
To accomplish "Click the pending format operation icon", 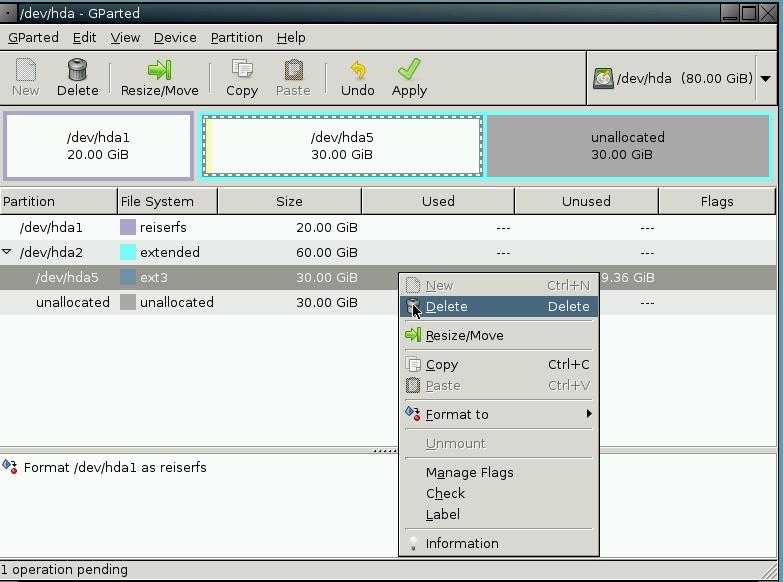I will pyautogui.click(x=10, y=467).
